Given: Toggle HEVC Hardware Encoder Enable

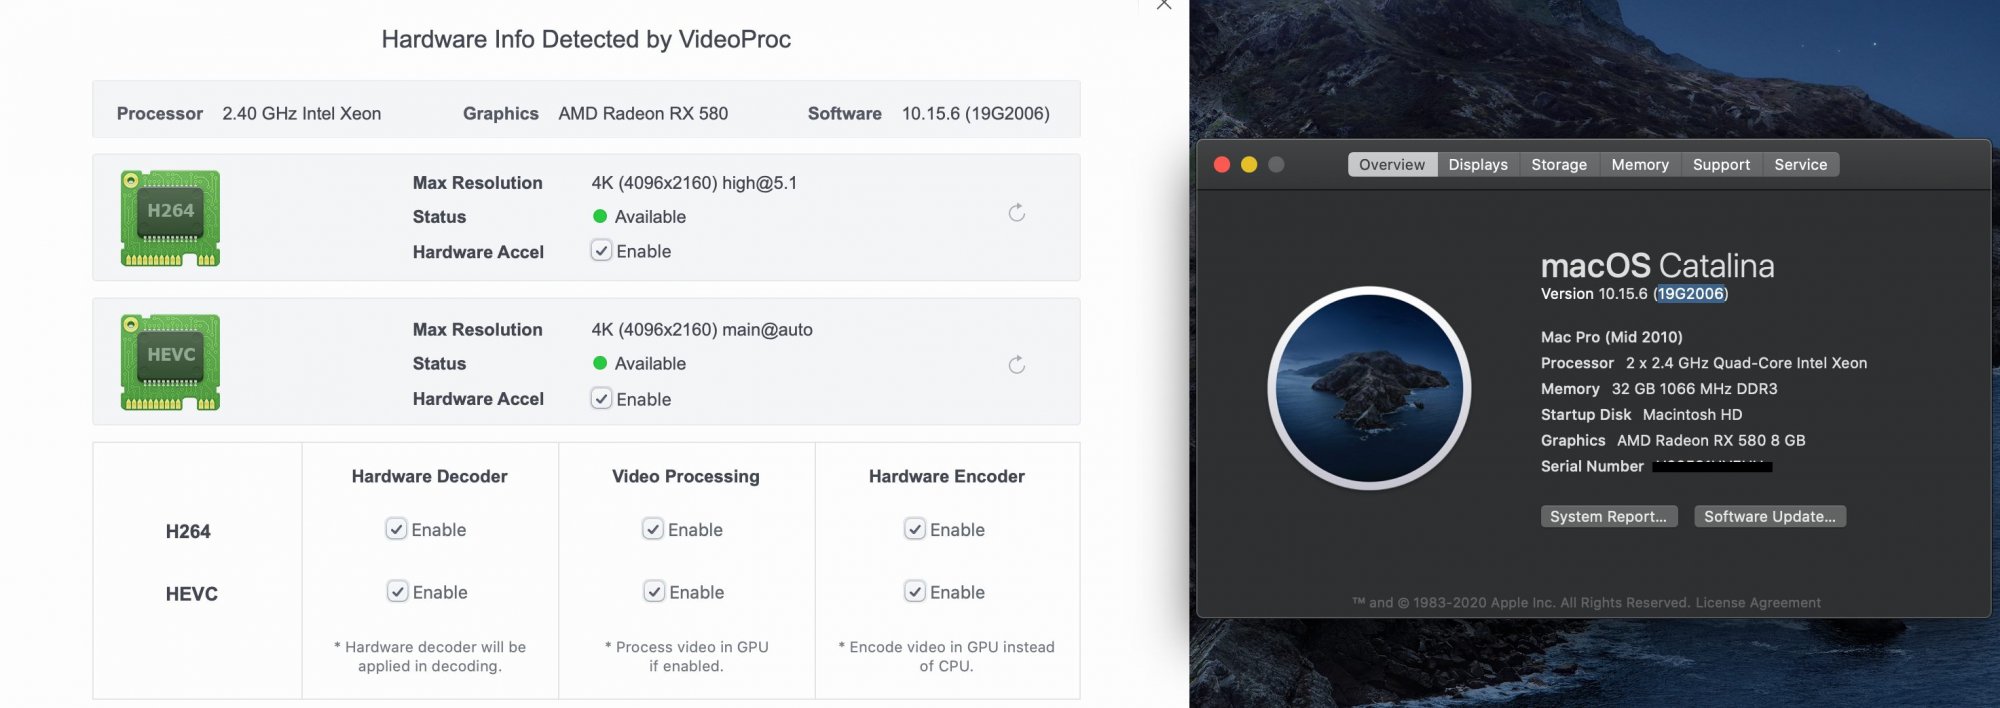Looking at the screenshot, I should tap(915, 592).
